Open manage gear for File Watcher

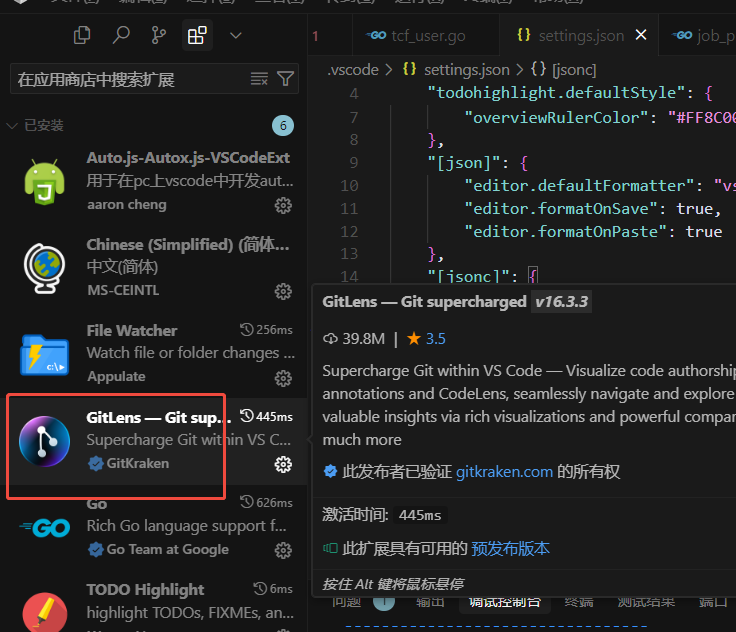283,378
